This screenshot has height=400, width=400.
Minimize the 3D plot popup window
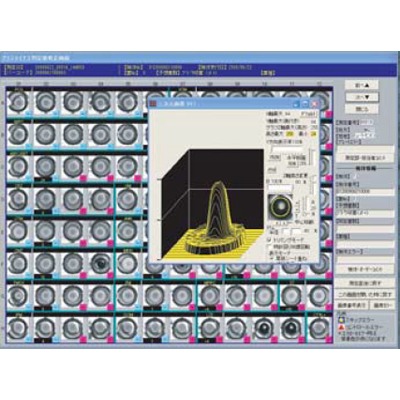pyautogui.click(x=297, y=104)
